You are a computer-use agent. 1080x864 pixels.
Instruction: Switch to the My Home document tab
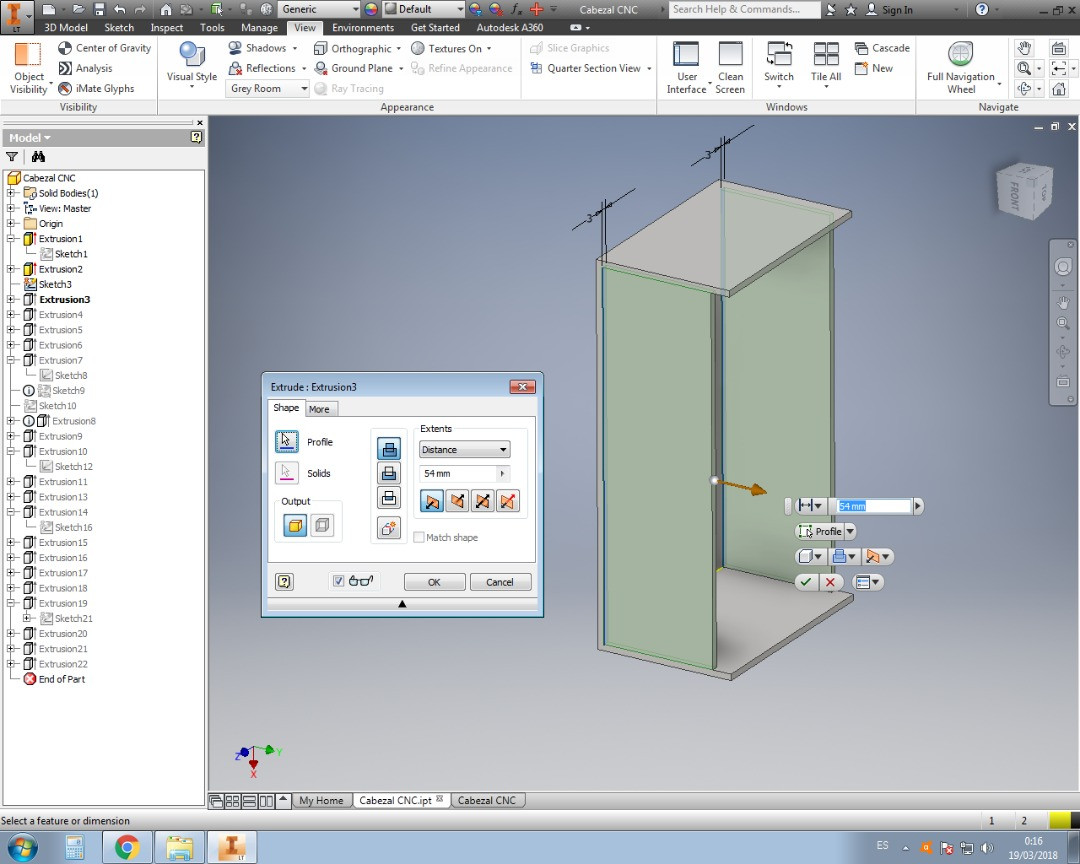click(321, 800)
